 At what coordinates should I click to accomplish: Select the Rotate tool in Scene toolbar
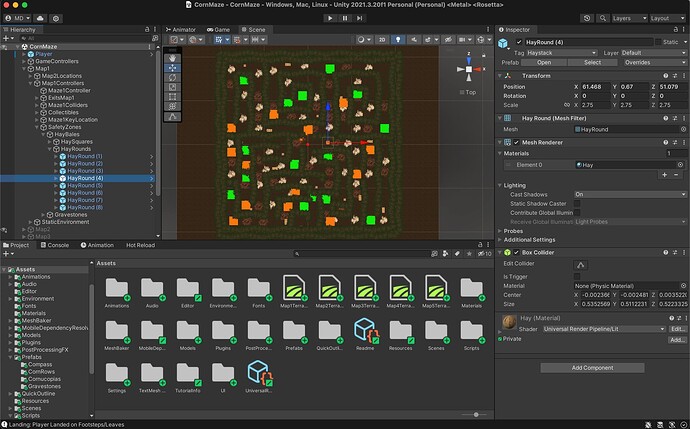point(172,77)
